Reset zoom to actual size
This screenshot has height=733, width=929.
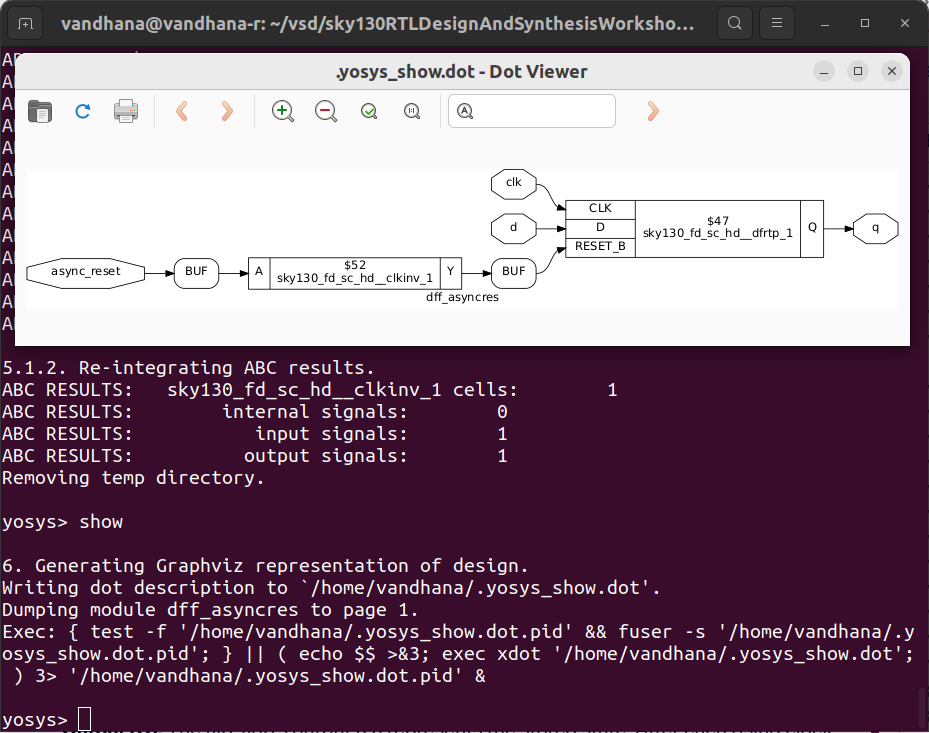coord(411,111)
